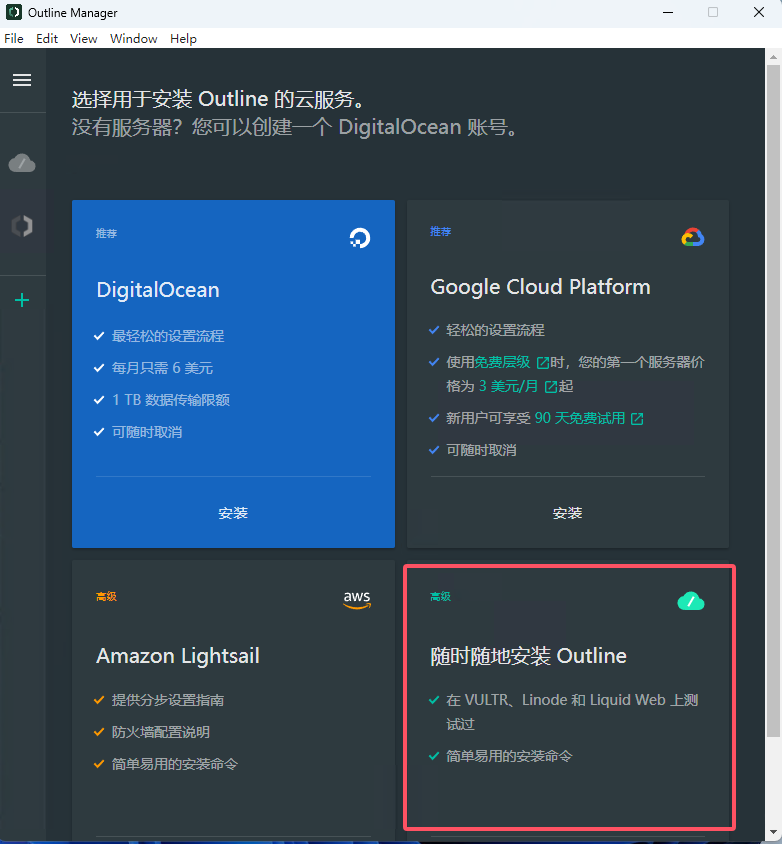Image resolution: width=782 pixels, height=844 pixels.
Task: Open the Edit menu
Action: click(47, 39)
